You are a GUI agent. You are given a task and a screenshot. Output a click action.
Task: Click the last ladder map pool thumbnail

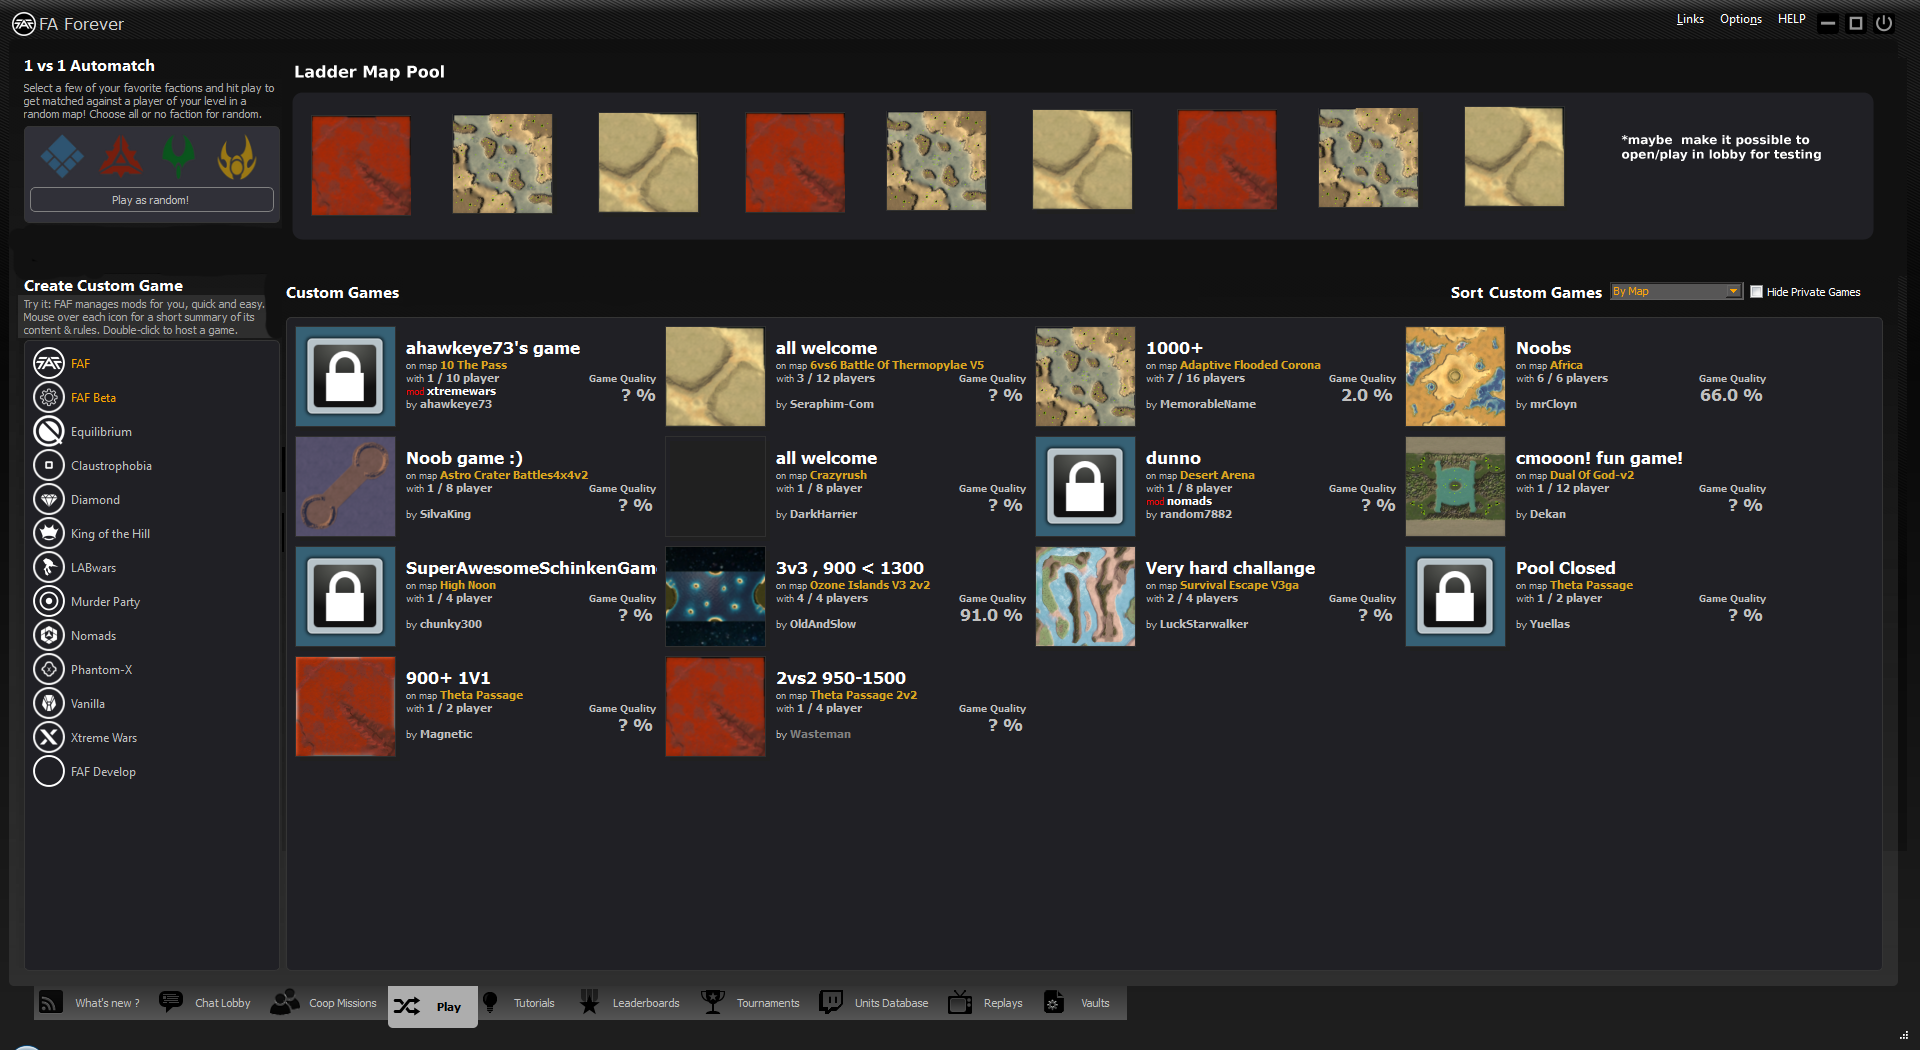pyautogui.click(x=1514, y=157)
